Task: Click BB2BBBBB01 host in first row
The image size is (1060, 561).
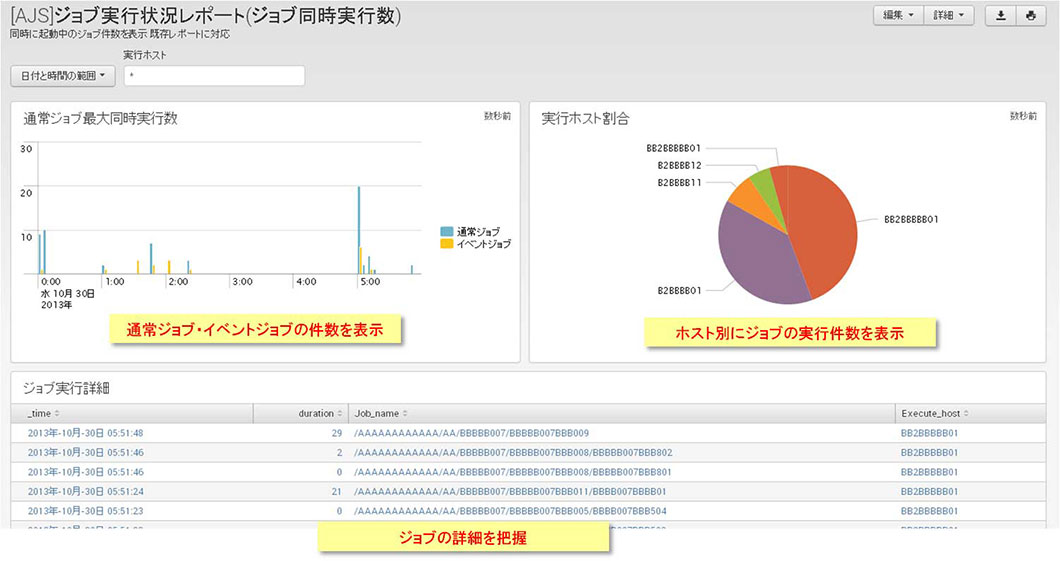Action: (x=929, y=433)
